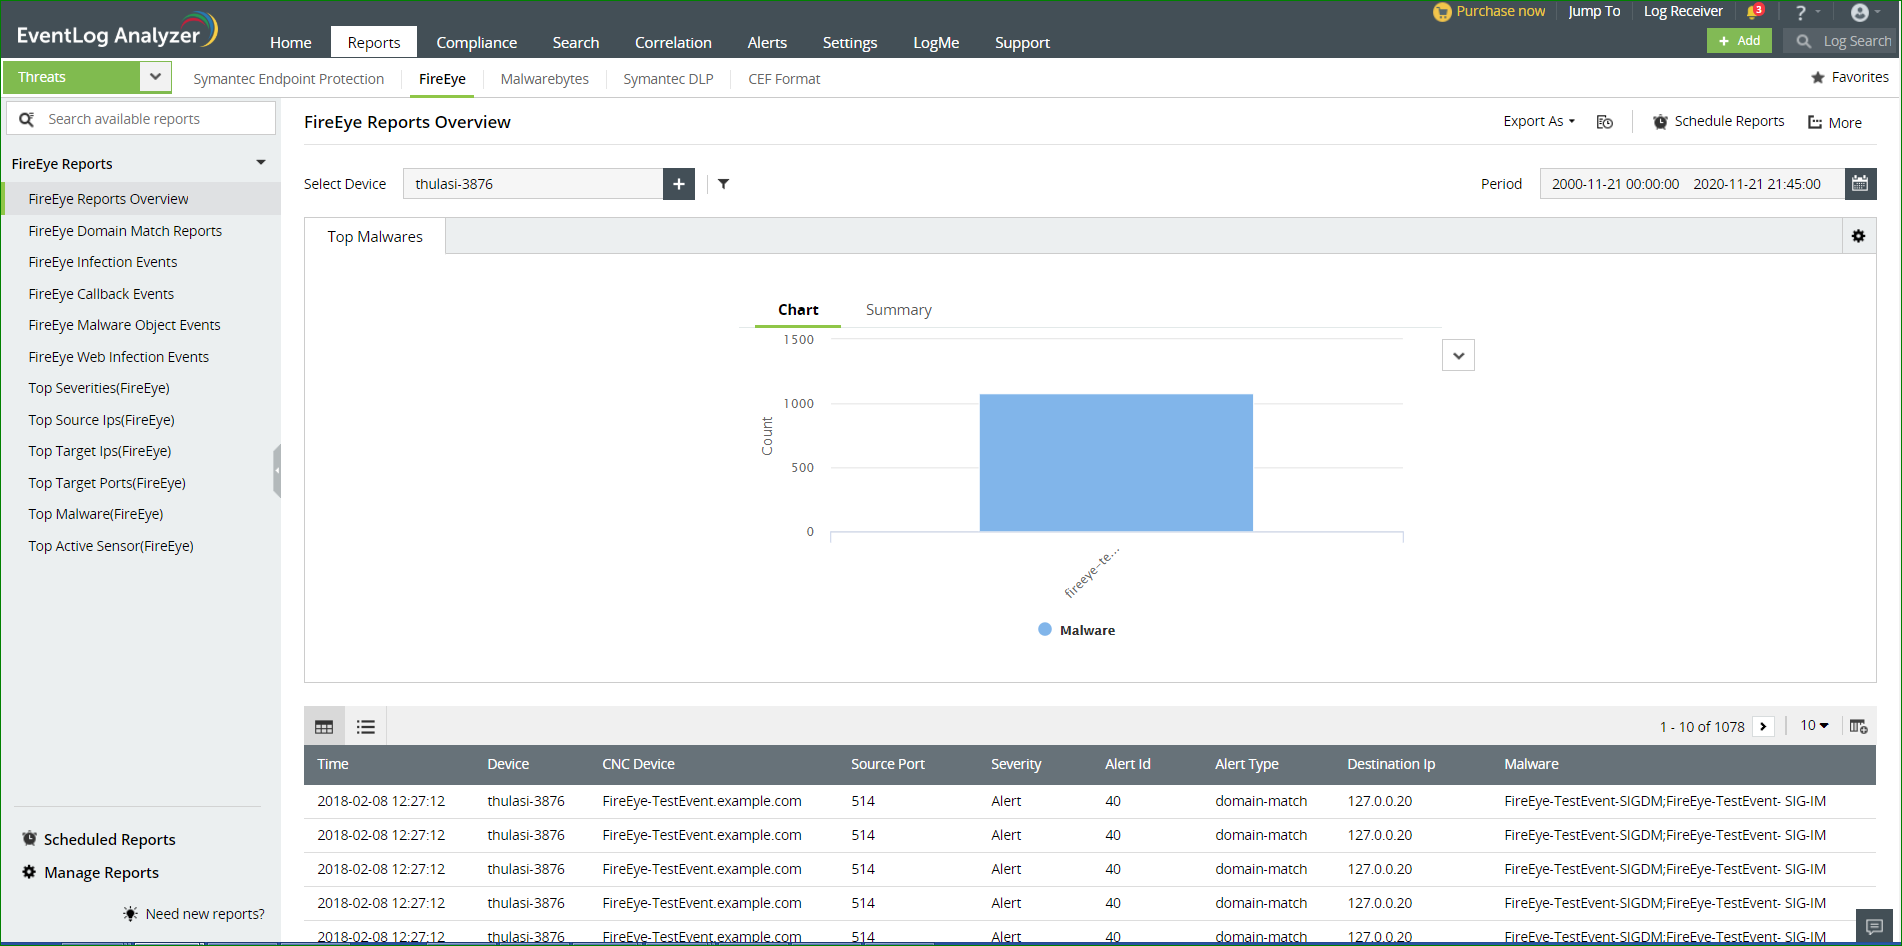Open Top Target Ports(FireEye) report
This screenshot has width=1902, height=946.
[107, 483]
